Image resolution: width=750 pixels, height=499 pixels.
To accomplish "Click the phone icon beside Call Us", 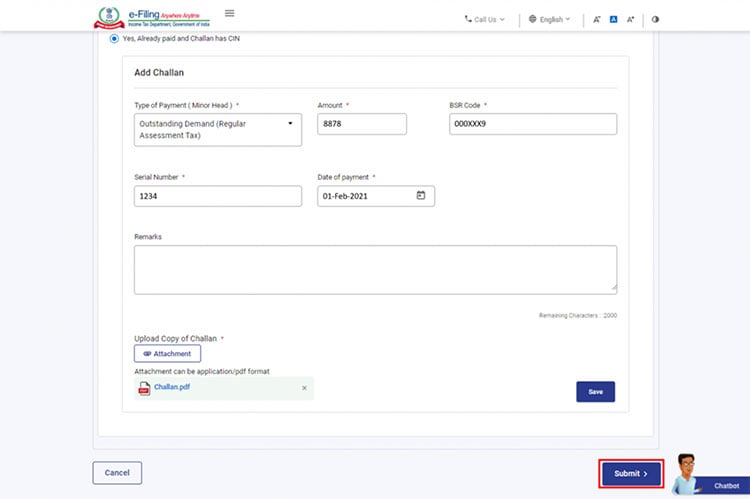I will pos(468,19).
